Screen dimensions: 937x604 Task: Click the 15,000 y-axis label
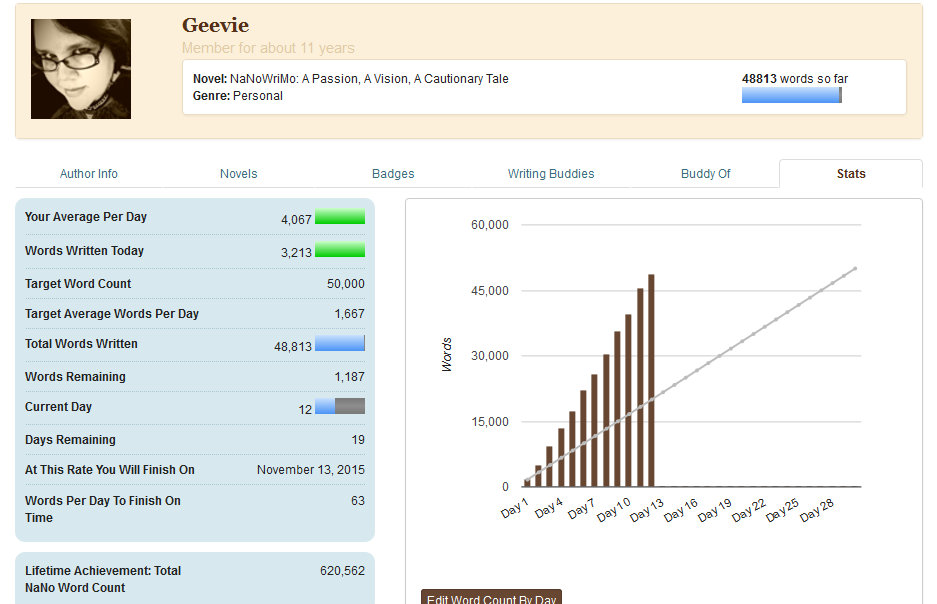490,421
